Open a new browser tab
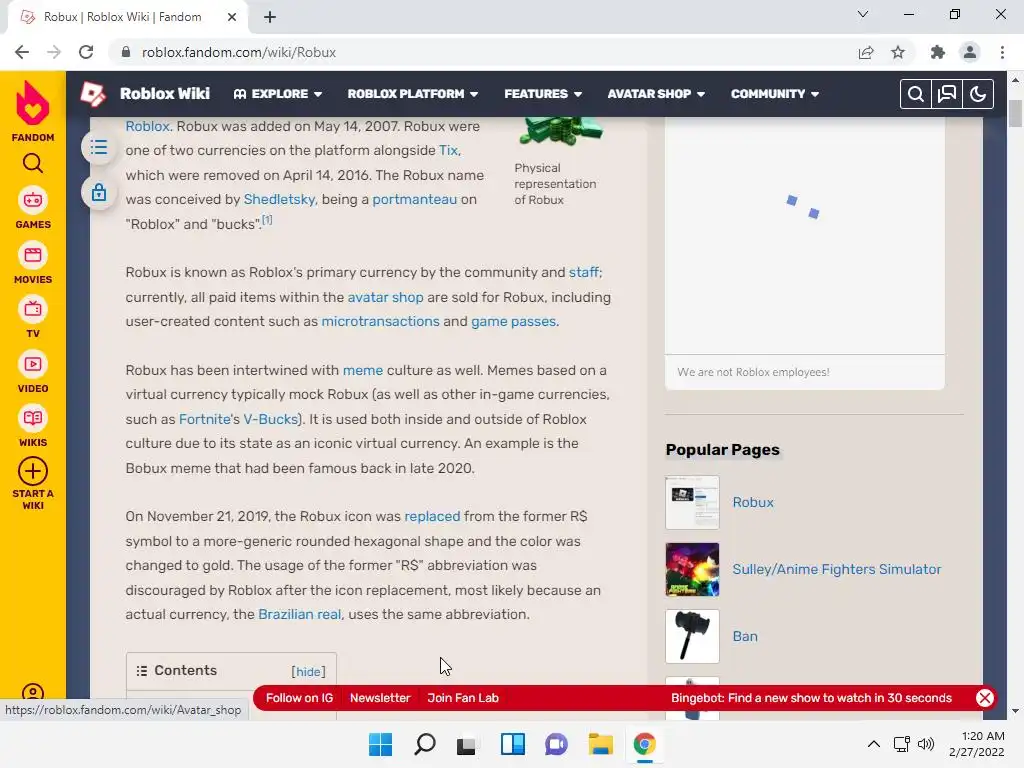This screenshot has width=1024, height=768. (270, 17)
